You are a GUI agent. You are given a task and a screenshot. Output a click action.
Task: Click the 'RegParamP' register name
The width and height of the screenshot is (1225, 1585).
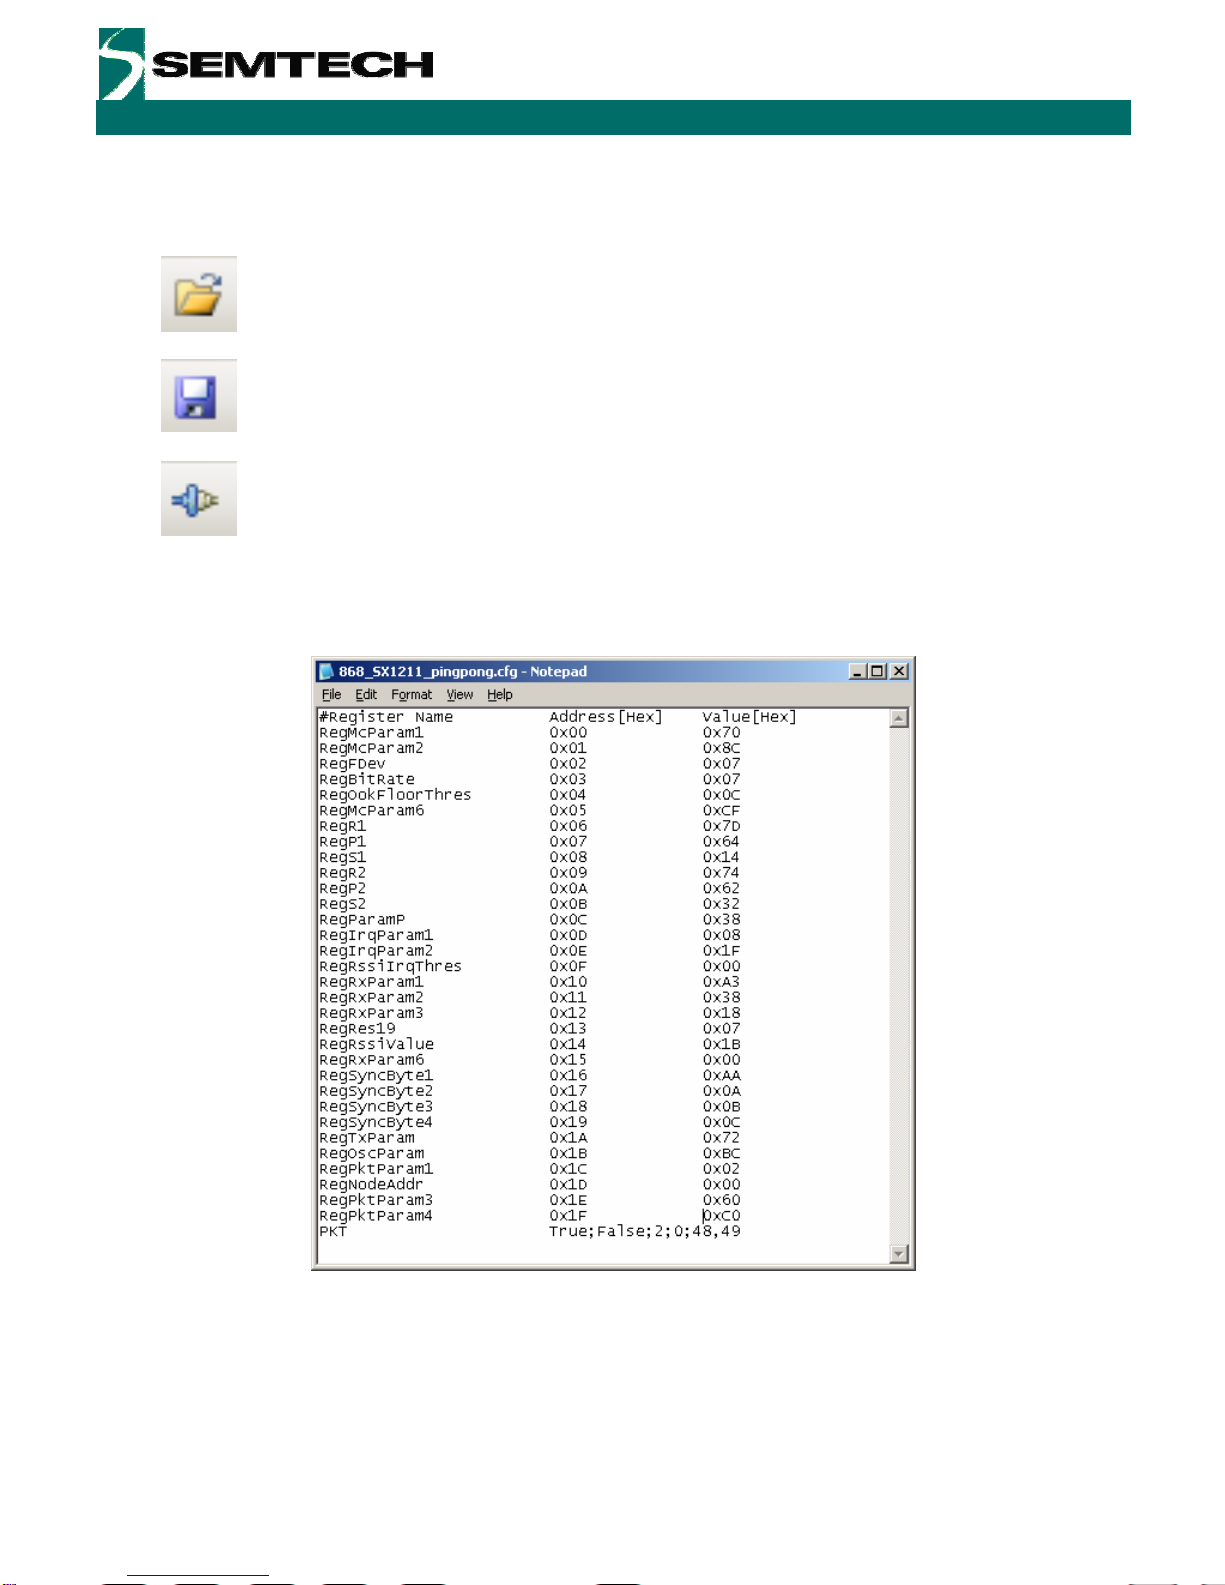(362, 920)
